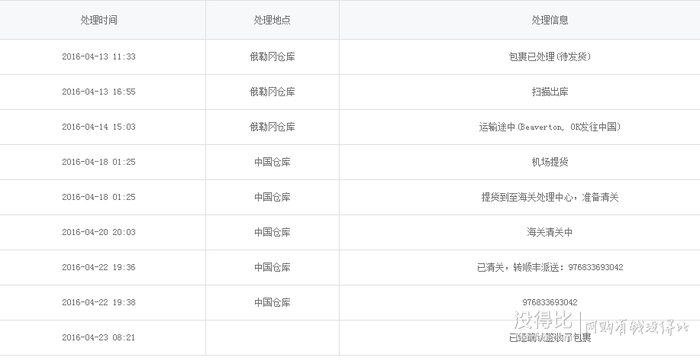The width and height of the screenshot is (700, 361).
Task: Click 包裹已处理(待发货) status text
Action: (x=550, y=57)
